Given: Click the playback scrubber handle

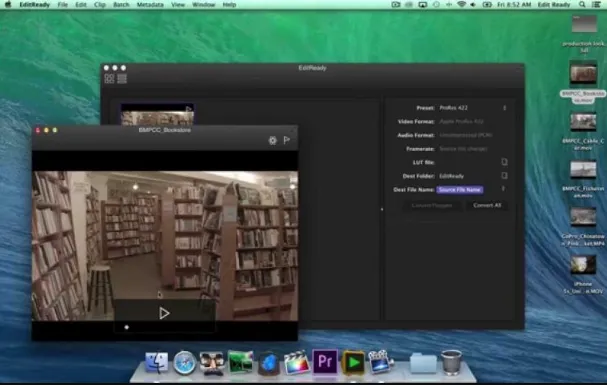Looking at the screenshot, I should tap(127, 327).
